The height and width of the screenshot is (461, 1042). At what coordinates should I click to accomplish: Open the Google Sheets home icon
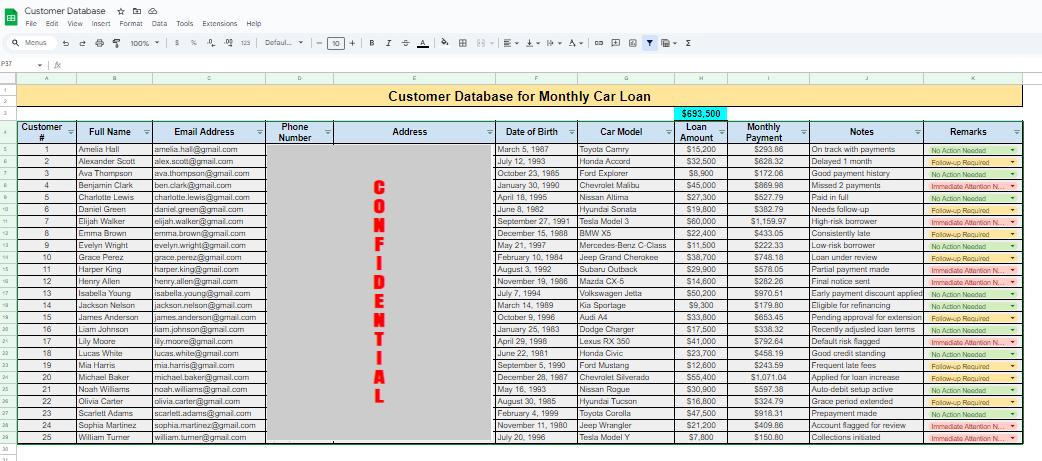pos(11,16)
